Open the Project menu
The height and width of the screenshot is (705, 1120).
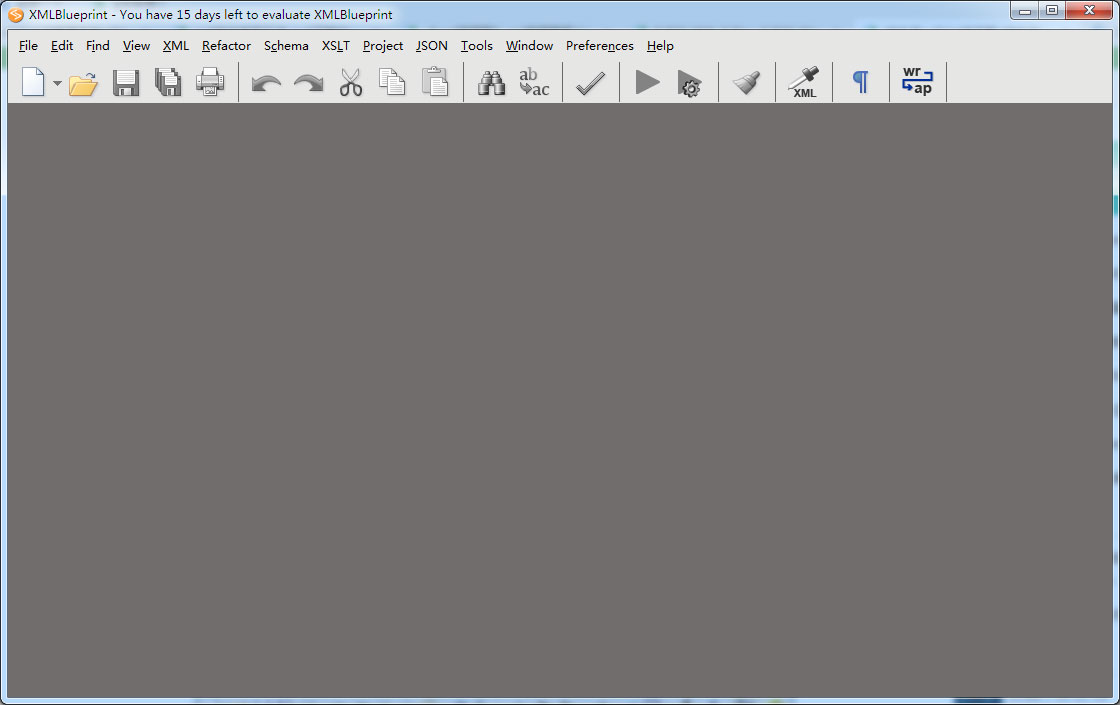click(383, 46)
